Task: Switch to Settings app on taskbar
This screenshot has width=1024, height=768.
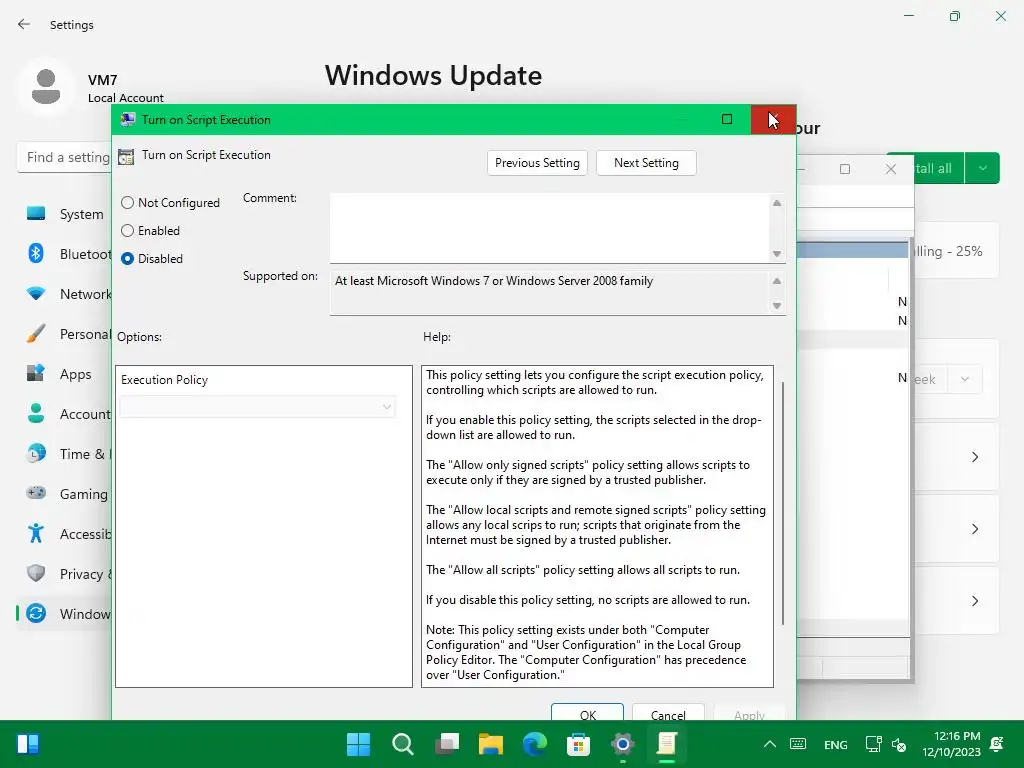Action: 622,744
